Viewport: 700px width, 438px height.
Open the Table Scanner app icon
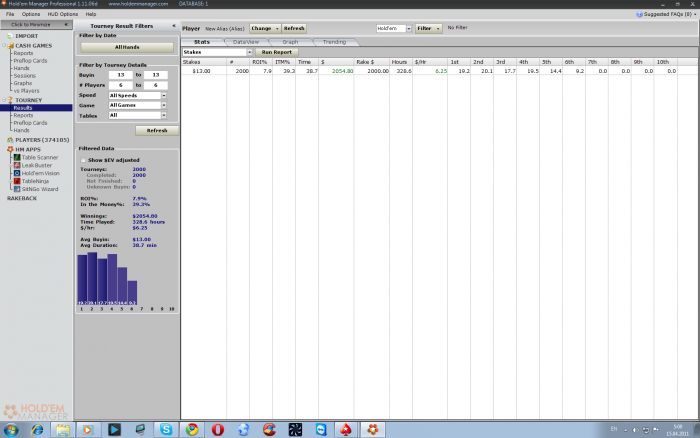click(17, 157)
